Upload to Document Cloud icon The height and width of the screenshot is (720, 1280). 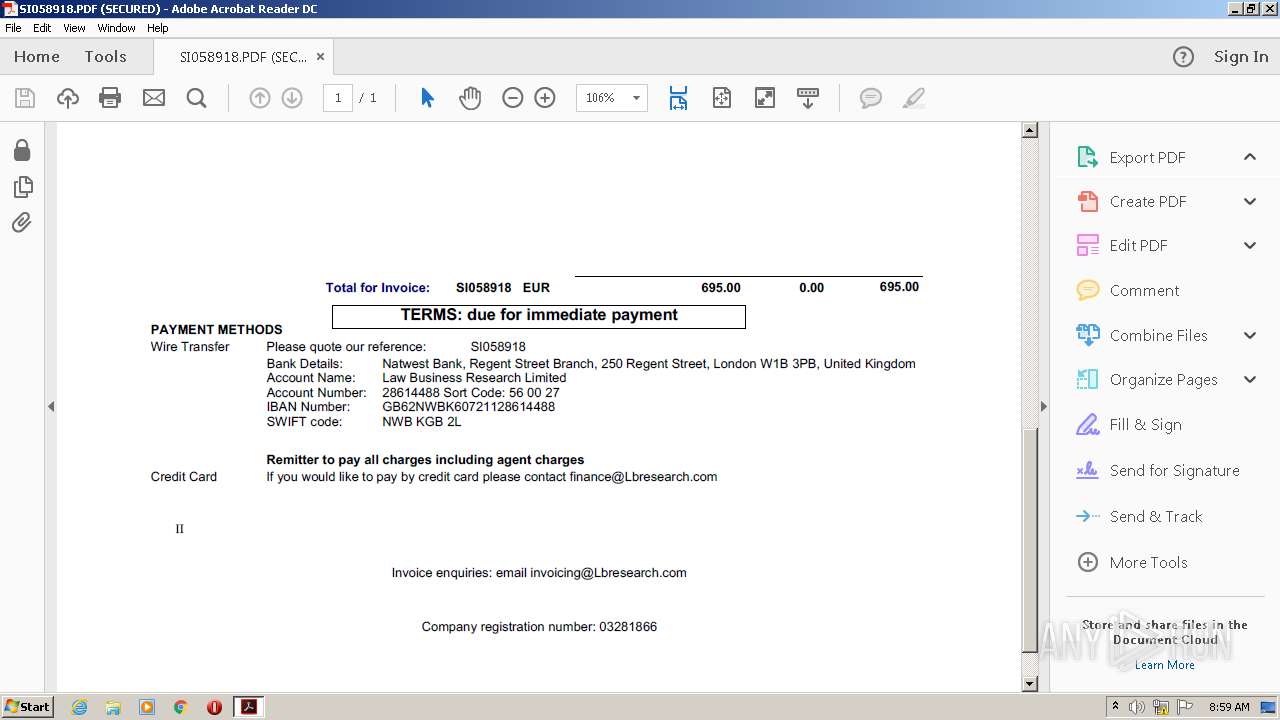(67, 98)
